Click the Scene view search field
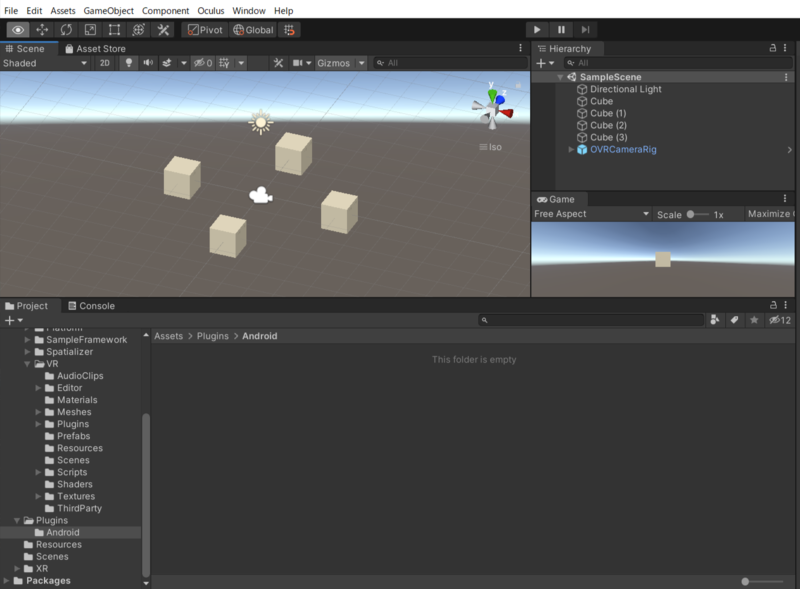The height and width of the screenshot is (589, 800). click(451, 63)
